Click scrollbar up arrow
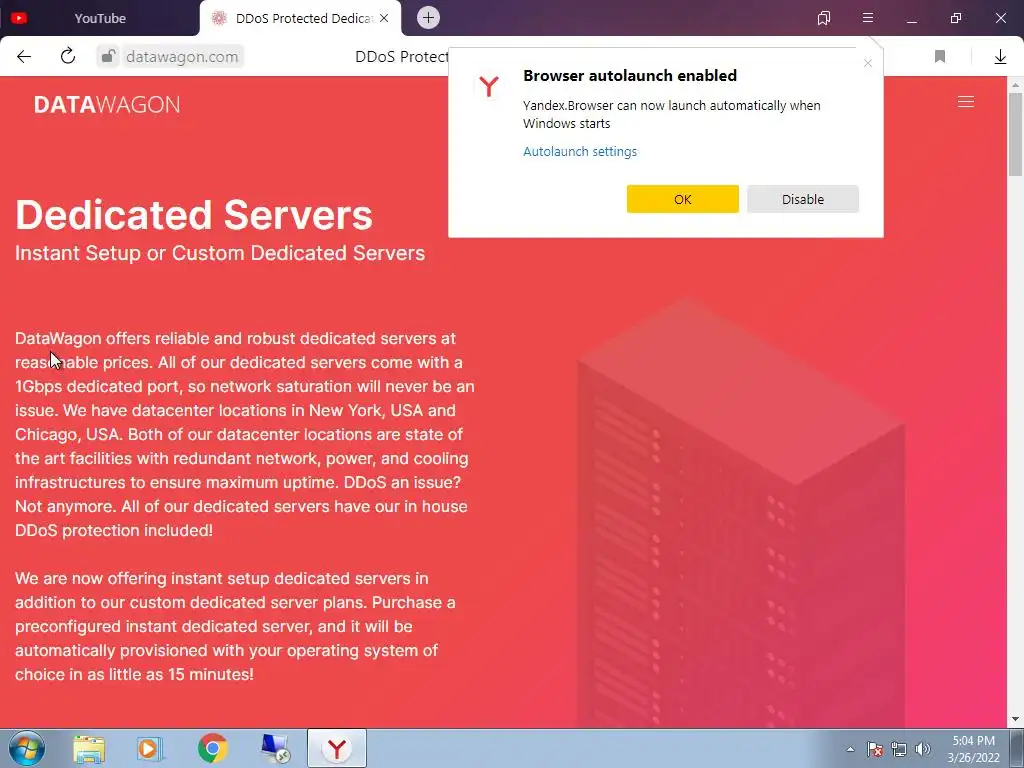1024x768 pixels. pyautogui.click(x=1015, y=85)
